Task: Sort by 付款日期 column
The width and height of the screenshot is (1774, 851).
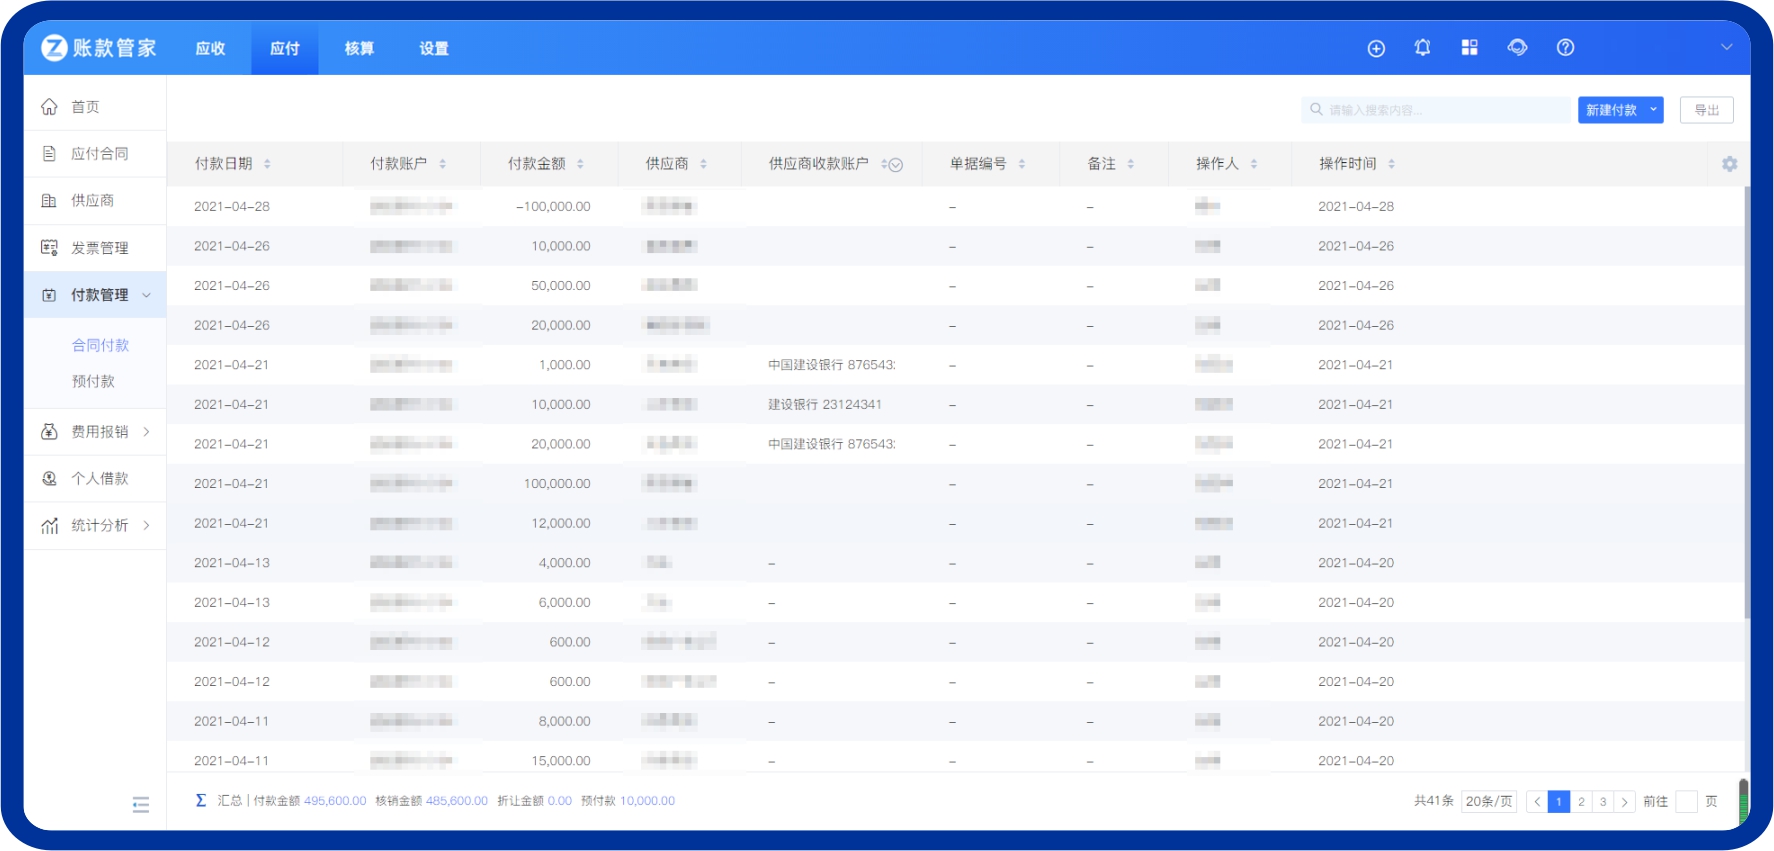Action: [x=267, y=164]
